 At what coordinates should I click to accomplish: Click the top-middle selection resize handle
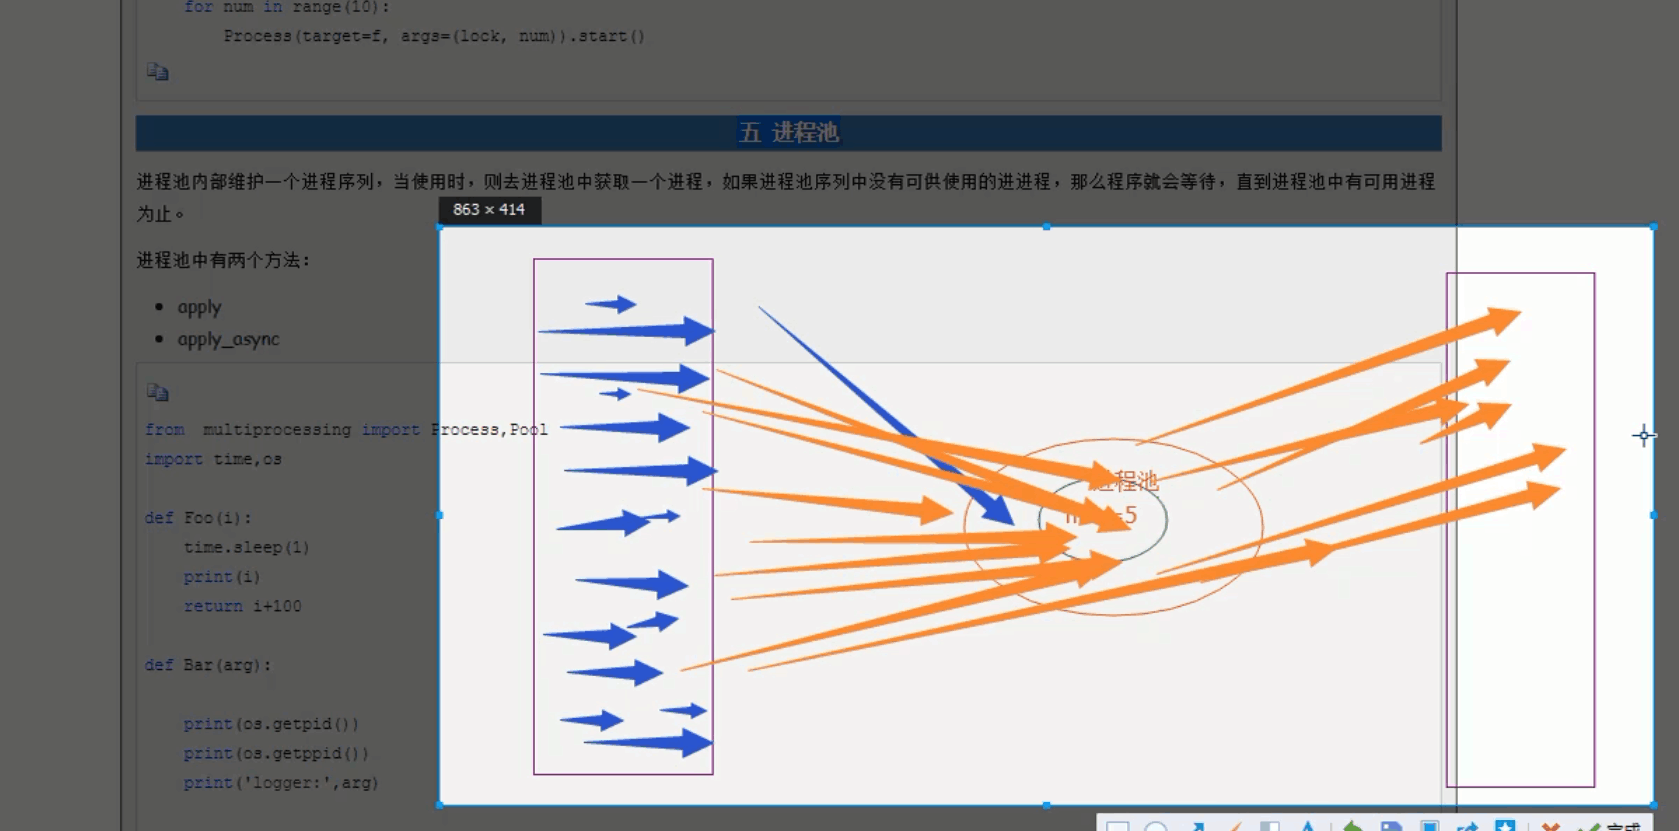pyautogui.click(x=1046, y=227)
